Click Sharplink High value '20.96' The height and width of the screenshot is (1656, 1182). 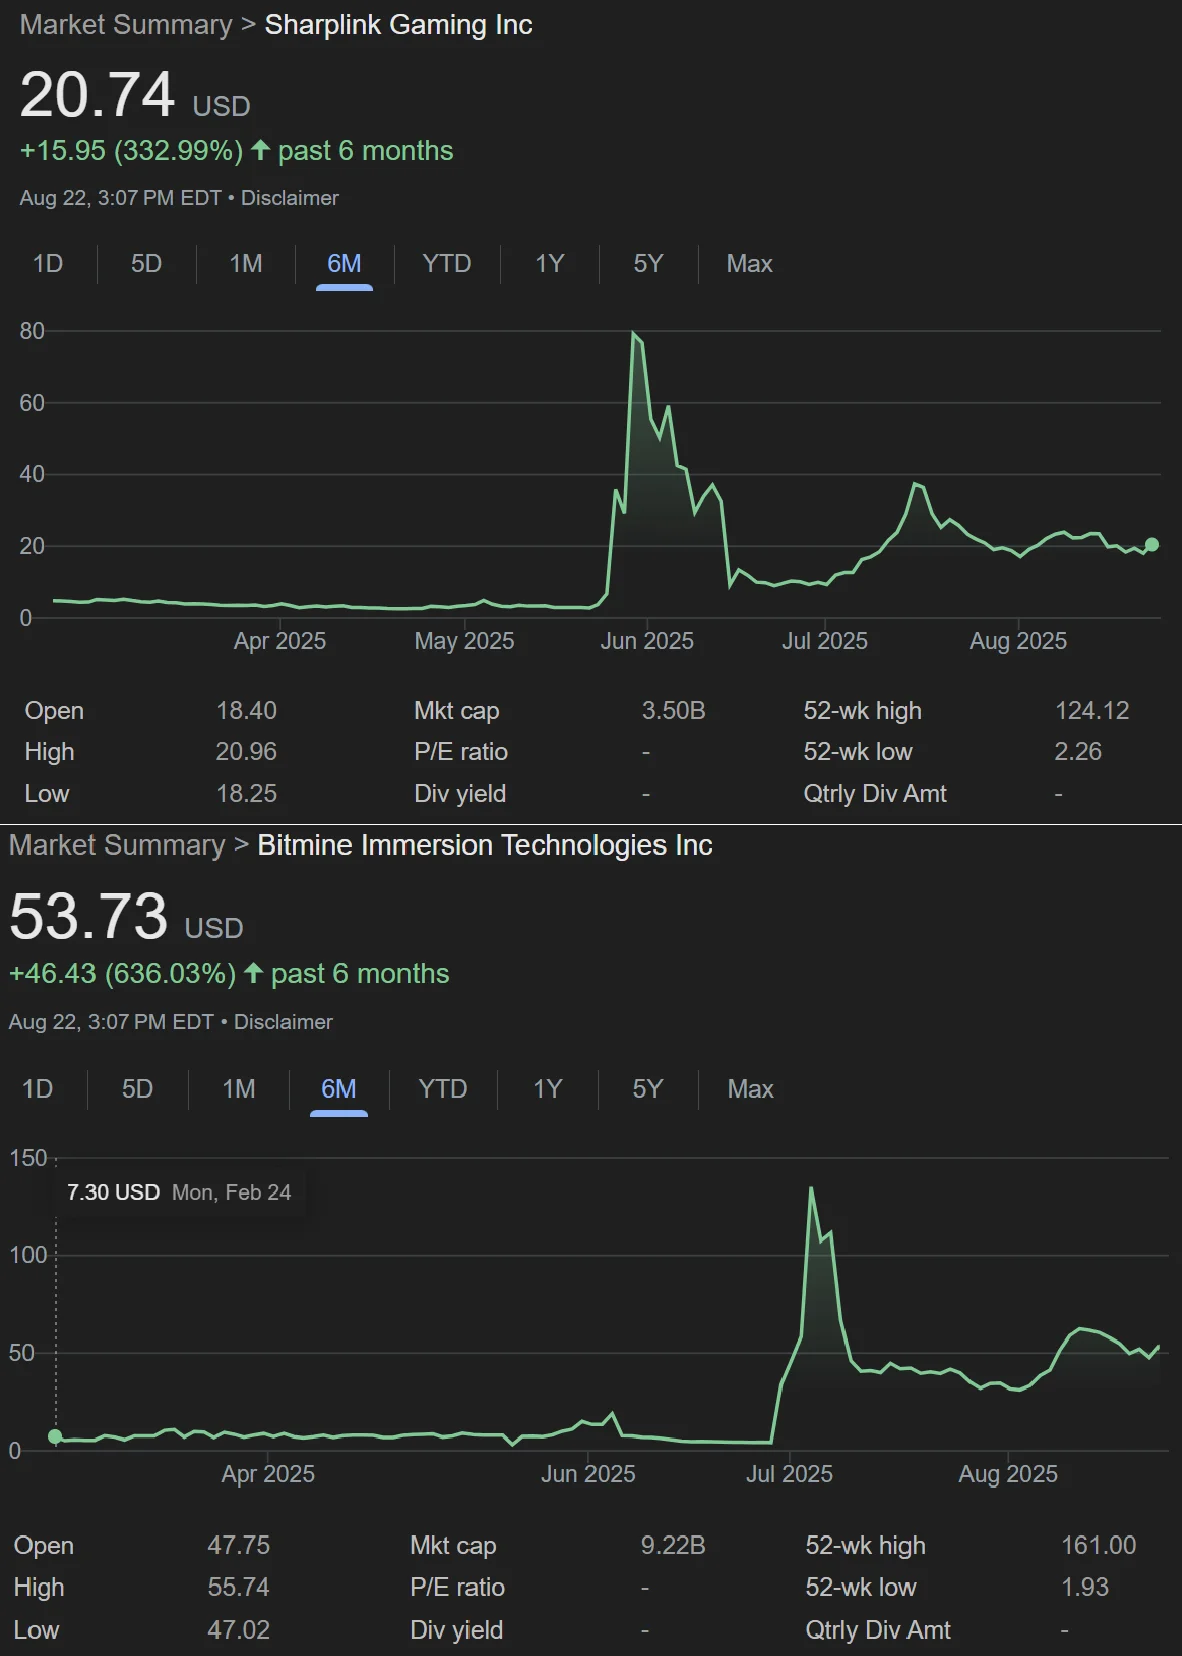[x=246, y=752]
